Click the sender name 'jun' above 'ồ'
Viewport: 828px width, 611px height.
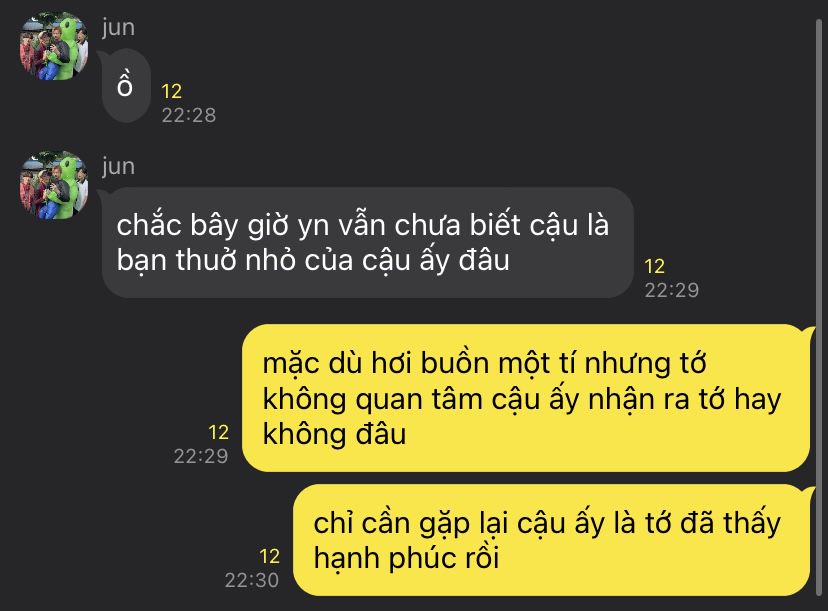[118, 27]
